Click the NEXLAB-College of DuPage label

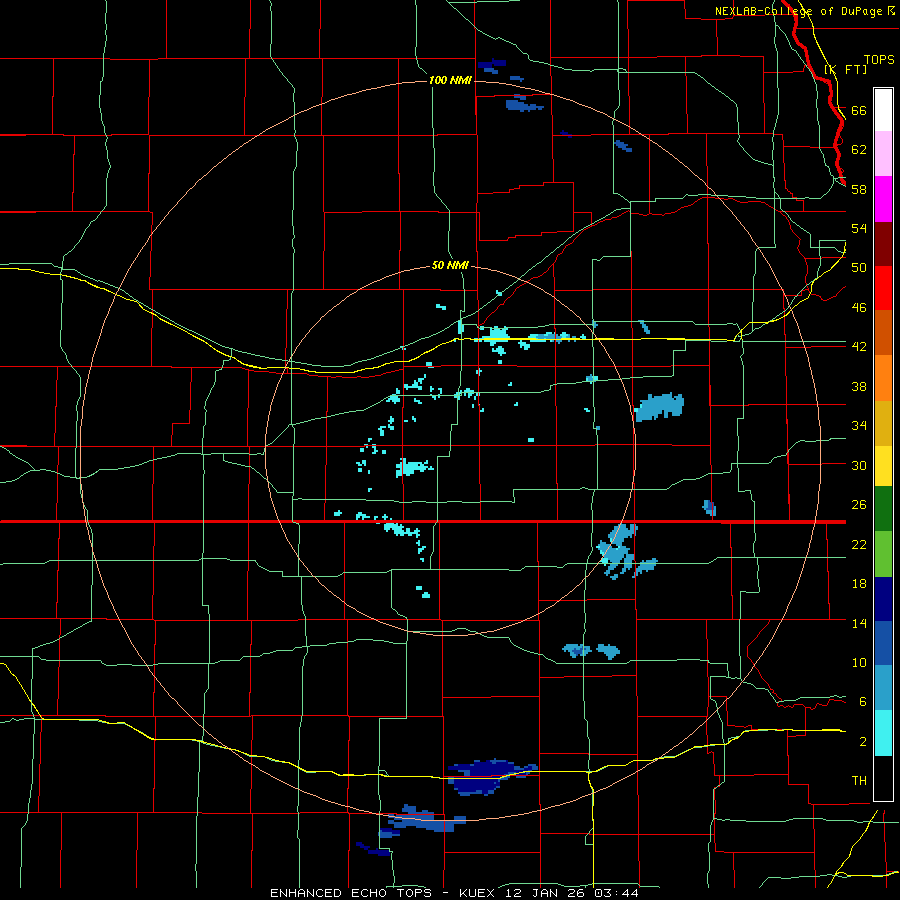coord(798,11)
